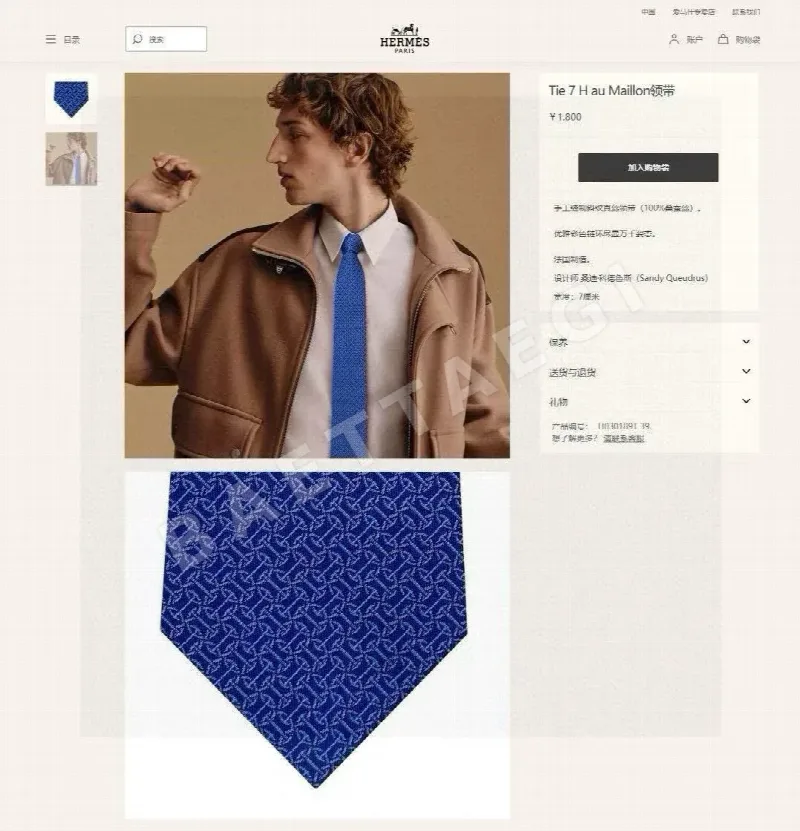Select the model photo thumbnail
Image resolution: width=800 pixels, height=831 pixels.
click(x=71, y=158)
